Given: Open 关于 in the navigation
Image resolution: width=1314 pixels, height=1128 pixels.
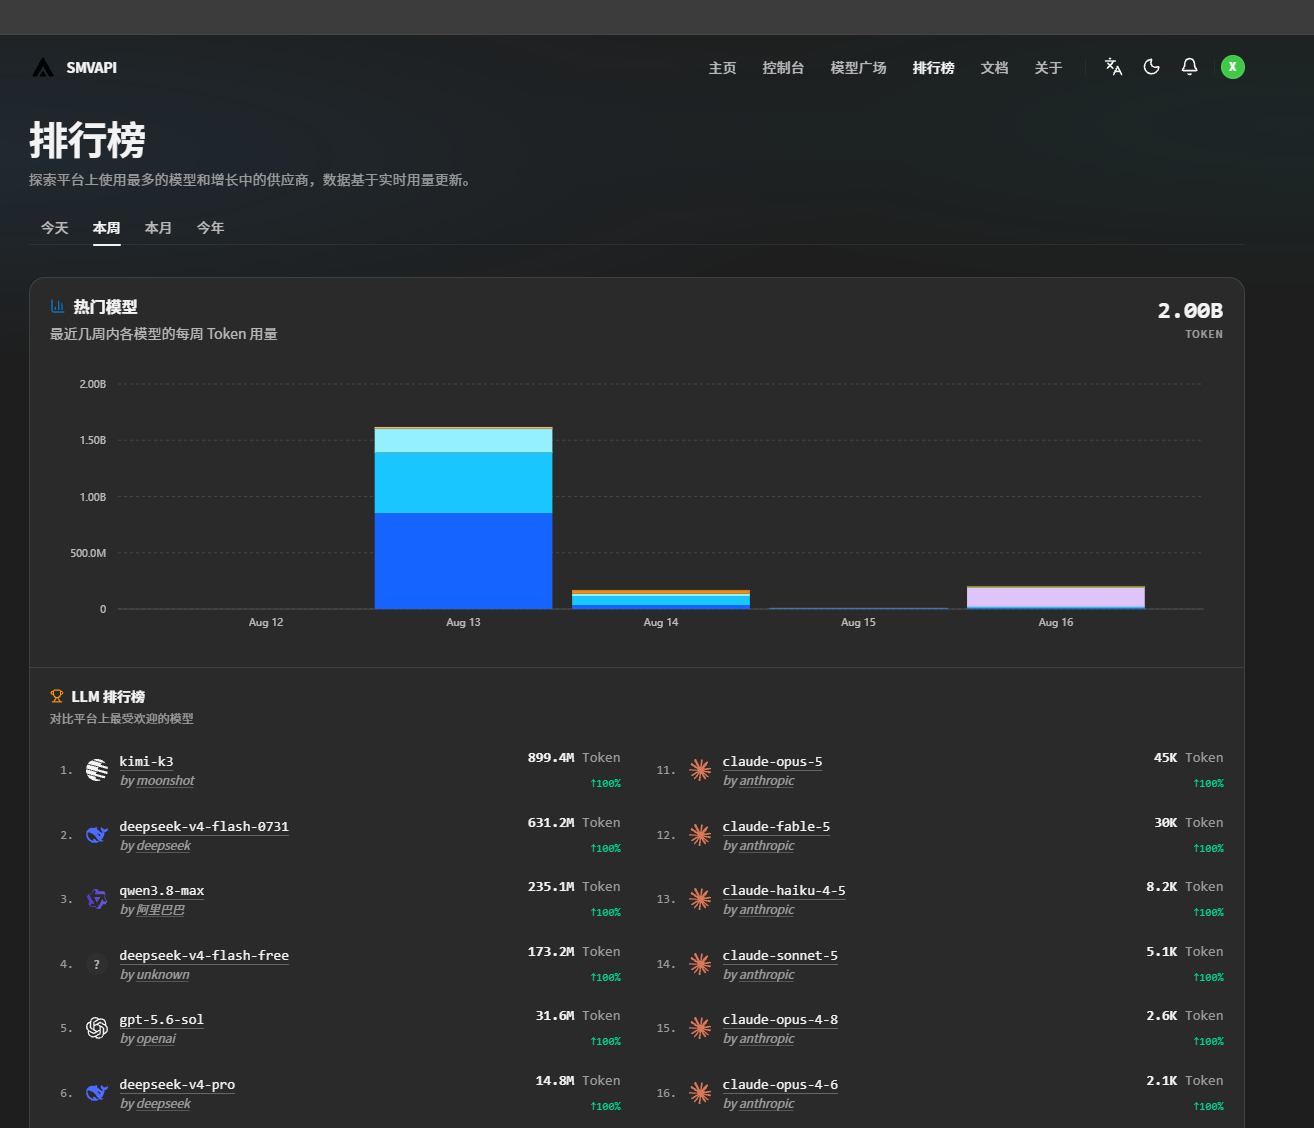Looking at the screenshot, I should [1048, 68].
